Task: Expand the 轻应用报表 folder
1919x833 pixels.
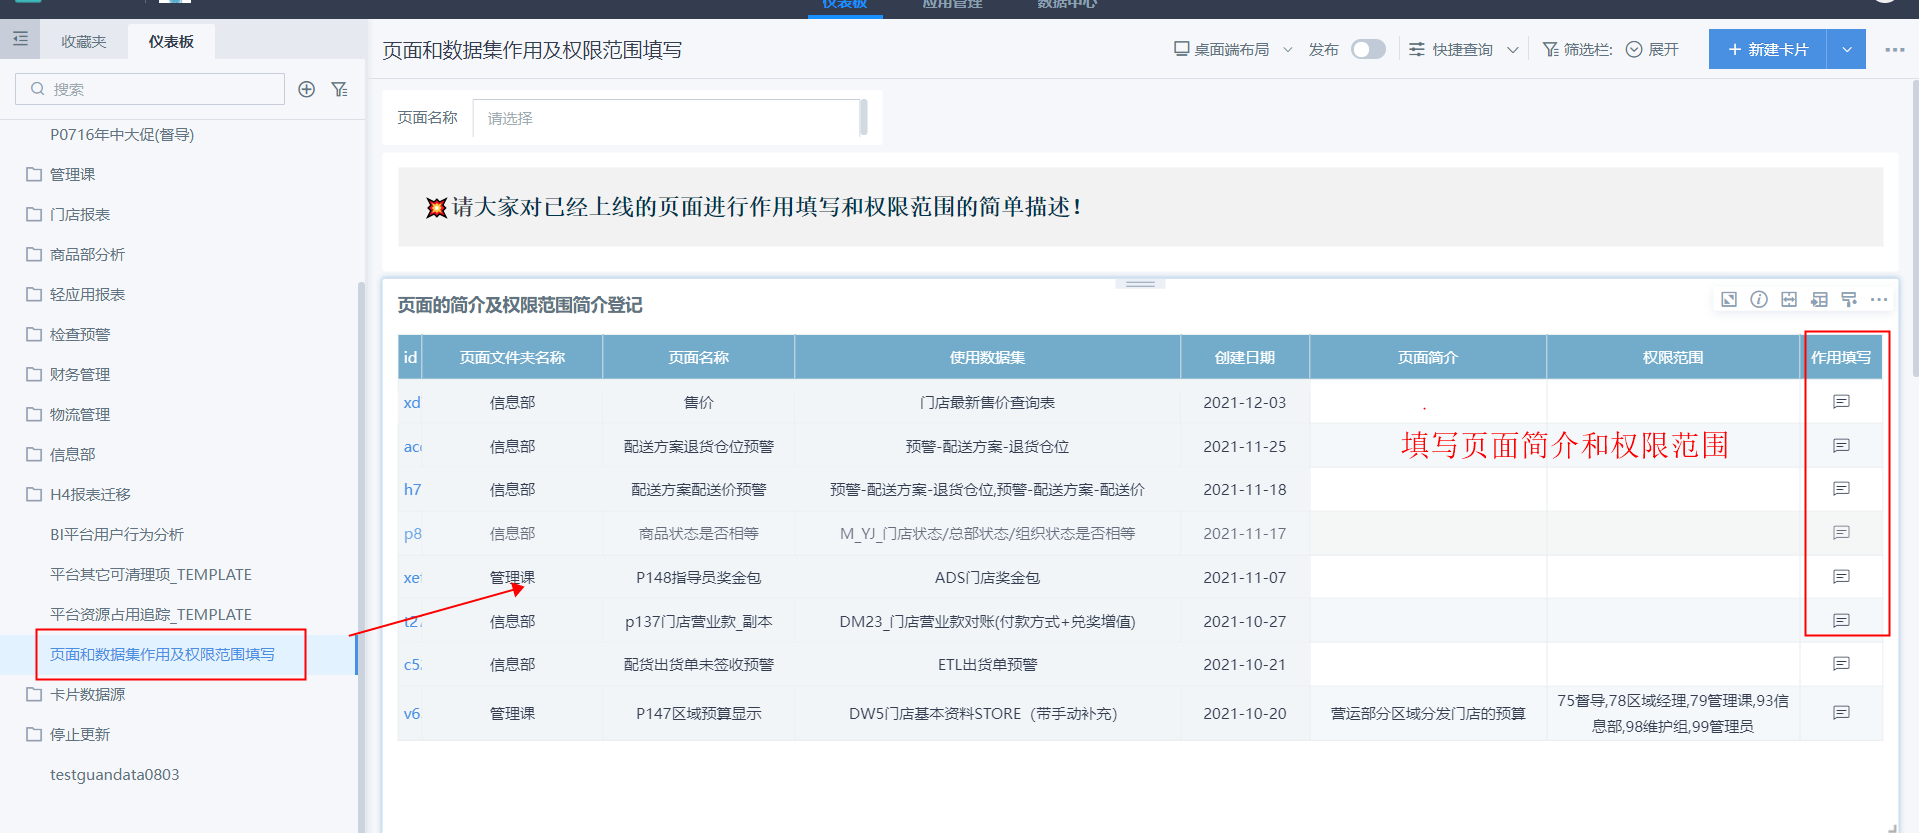Action: click(87, 294)
